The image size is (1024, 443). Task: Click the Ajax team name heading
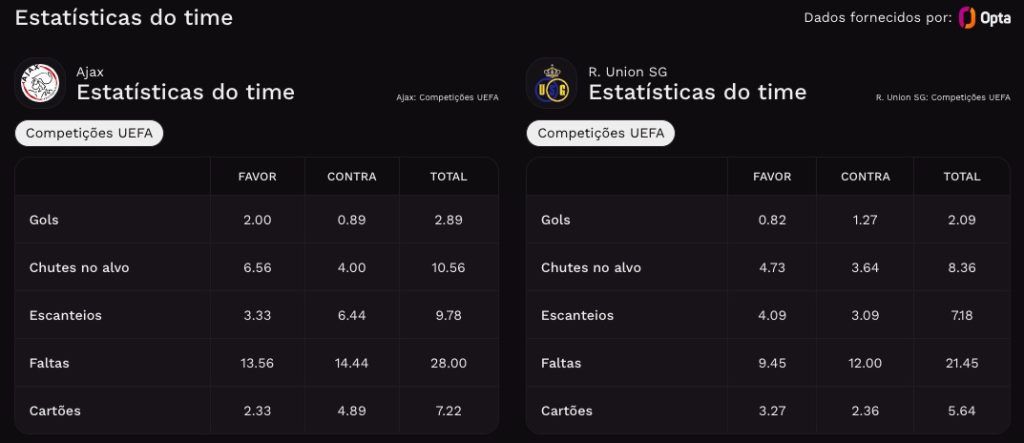pyautogui.click(x=90, y=72)
